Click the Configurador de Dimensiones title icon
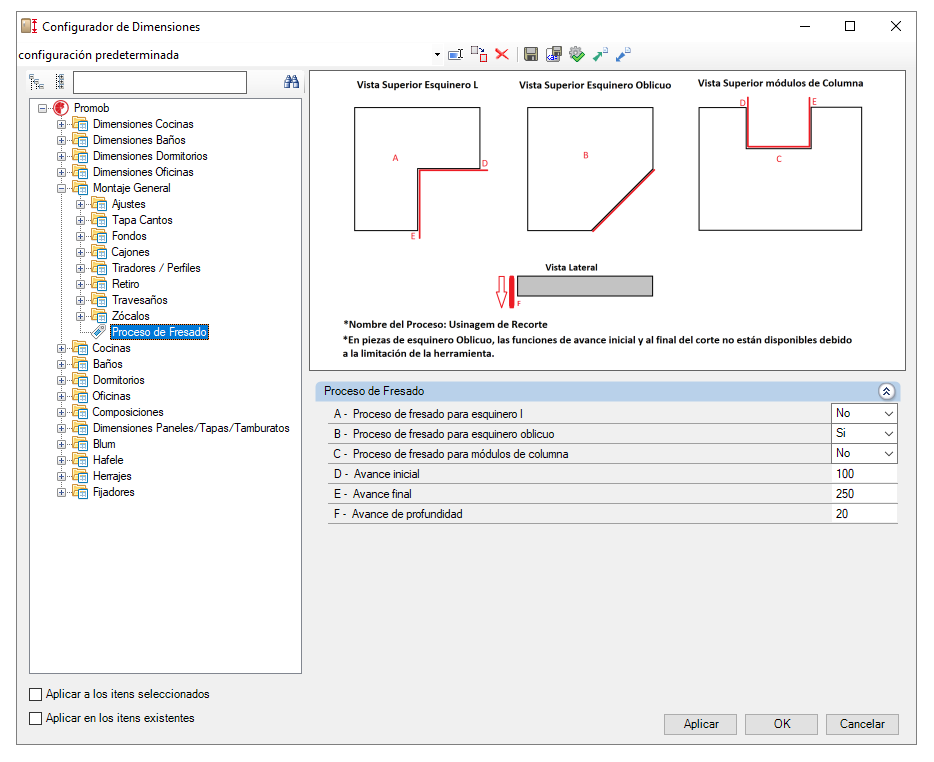The image size is (934, 762). (x=29, y=26)
